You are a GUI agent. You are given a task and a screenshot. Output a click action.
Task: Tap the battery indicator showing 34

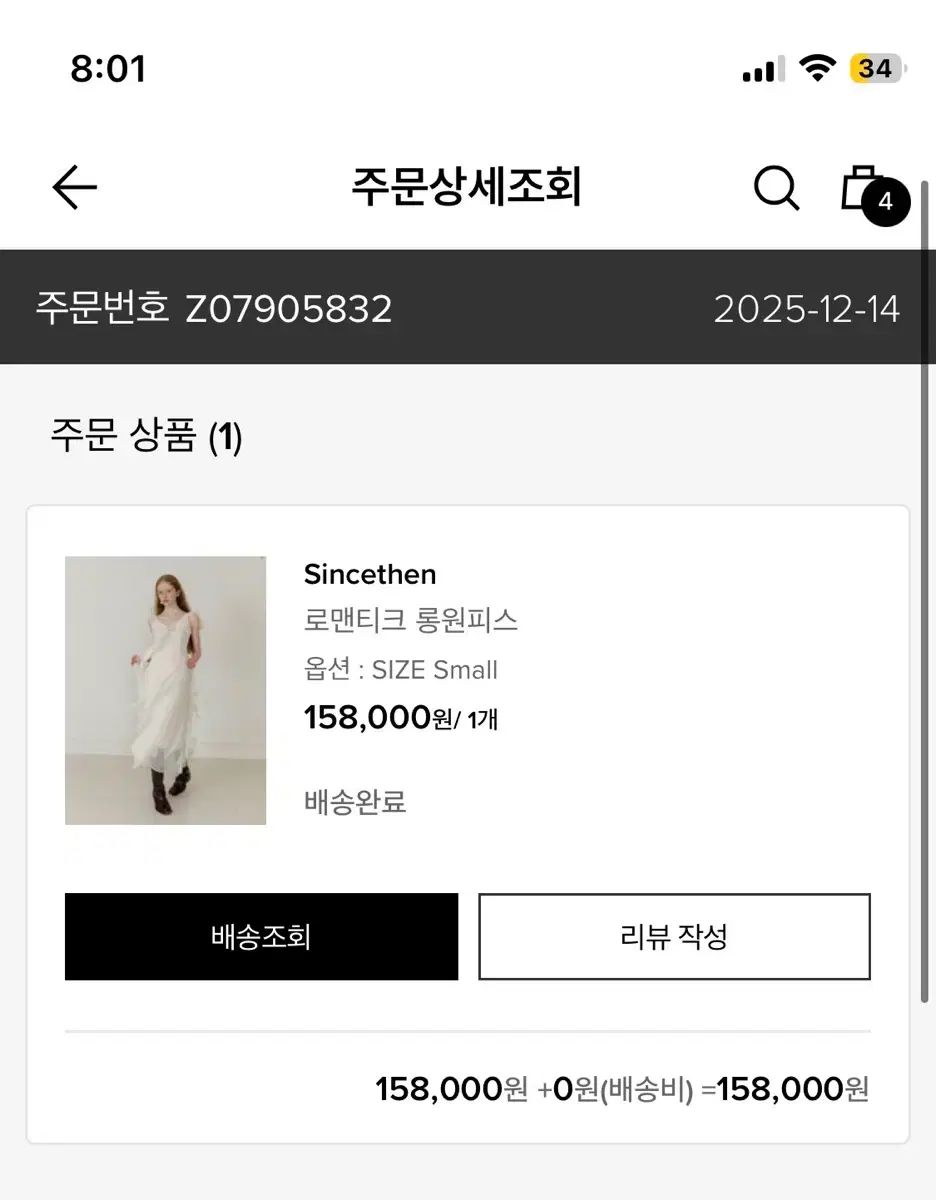[x=877, y=69]
